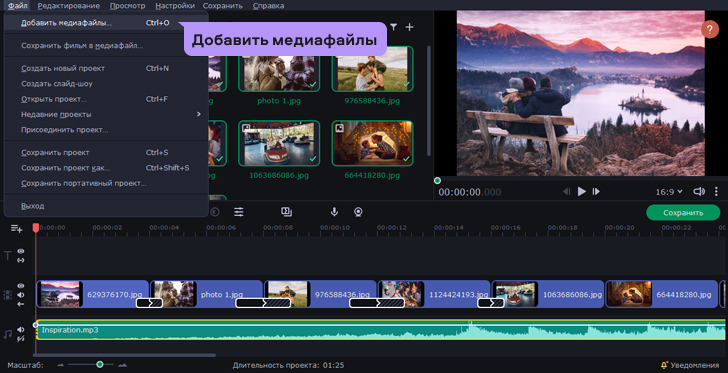Click the media filter funnel icon
This screenshot has height=373, width=728.
(393, 27)
